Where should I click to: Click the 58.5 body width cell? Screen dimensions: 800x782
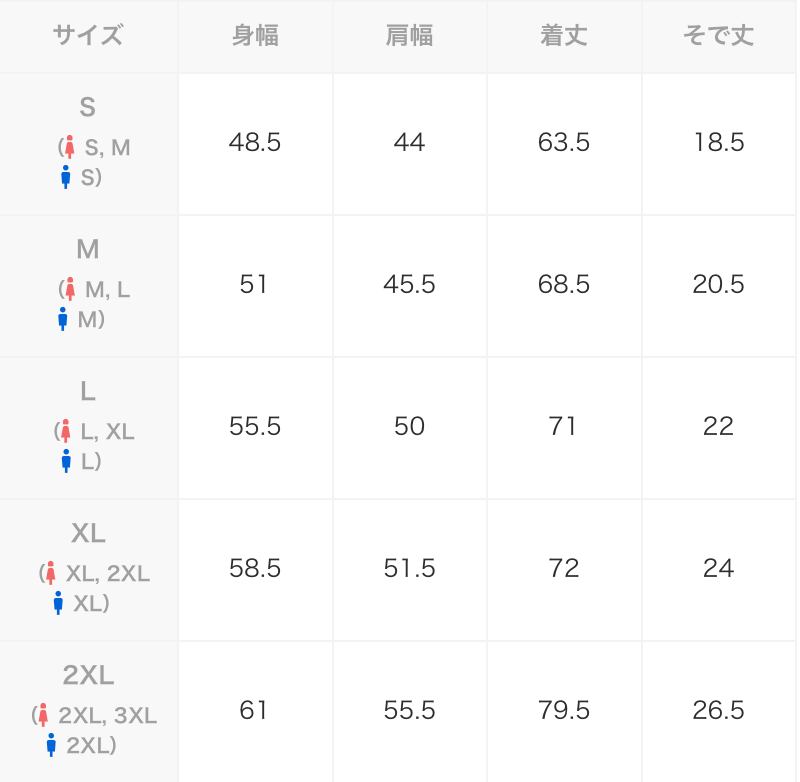click(254, 569)
